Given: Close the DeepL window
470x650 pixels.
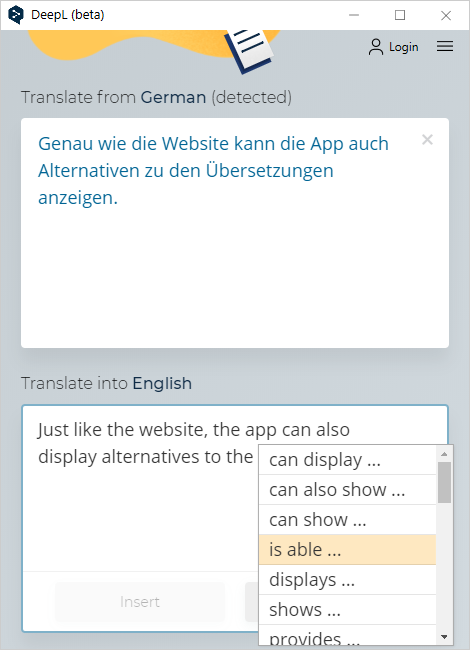Looking at the screenshot, I should pos(446,15).
